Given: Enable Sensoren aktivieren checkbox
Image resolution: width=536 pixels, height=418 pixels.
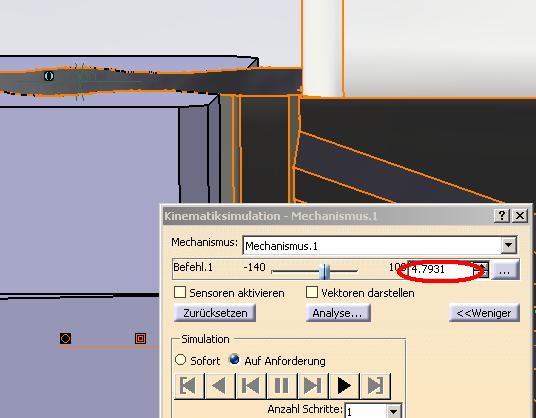Looking at the screenshot, I should (180, 292).
